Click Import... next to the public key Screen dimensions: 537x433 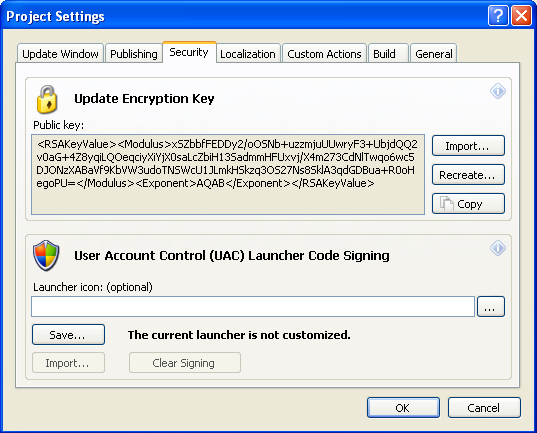tap(468, 146)
